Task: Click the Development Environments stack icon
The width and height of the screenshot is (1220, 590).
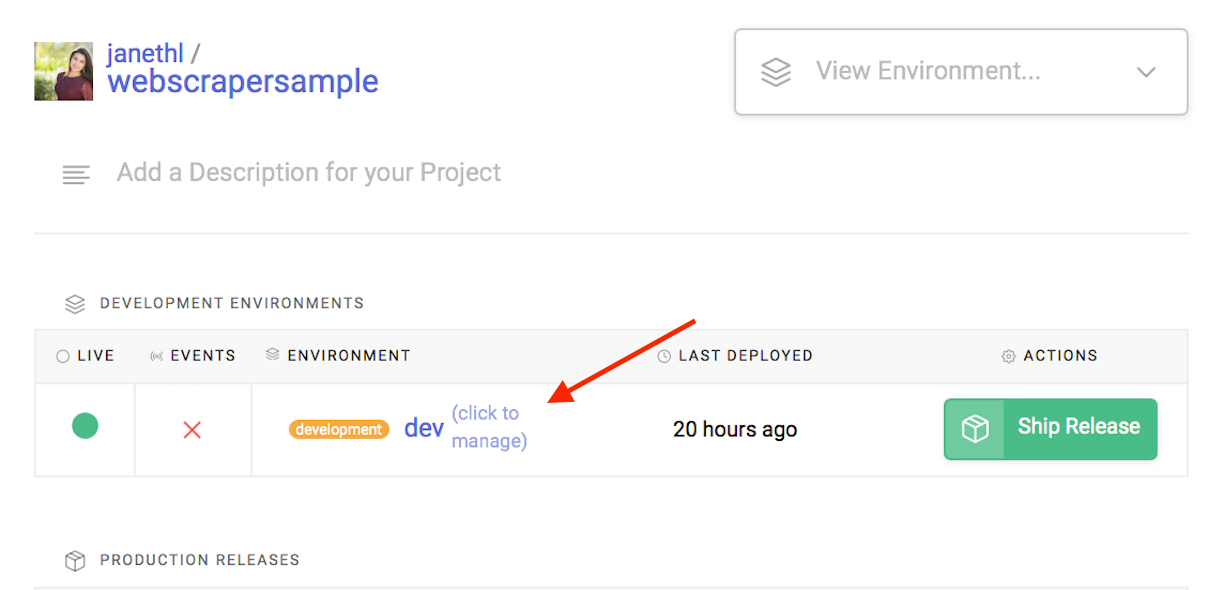Action: 75,303
